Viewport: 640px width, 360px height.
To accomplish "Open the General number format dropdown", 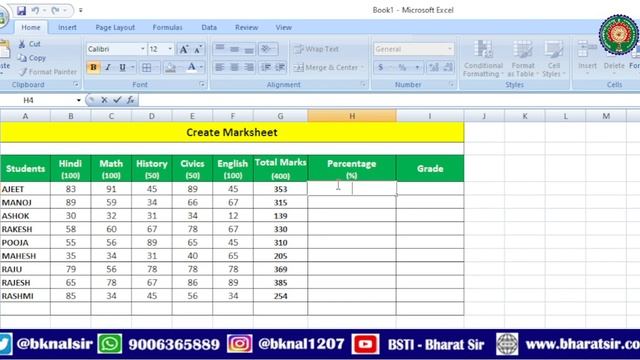I will (450, 49).
